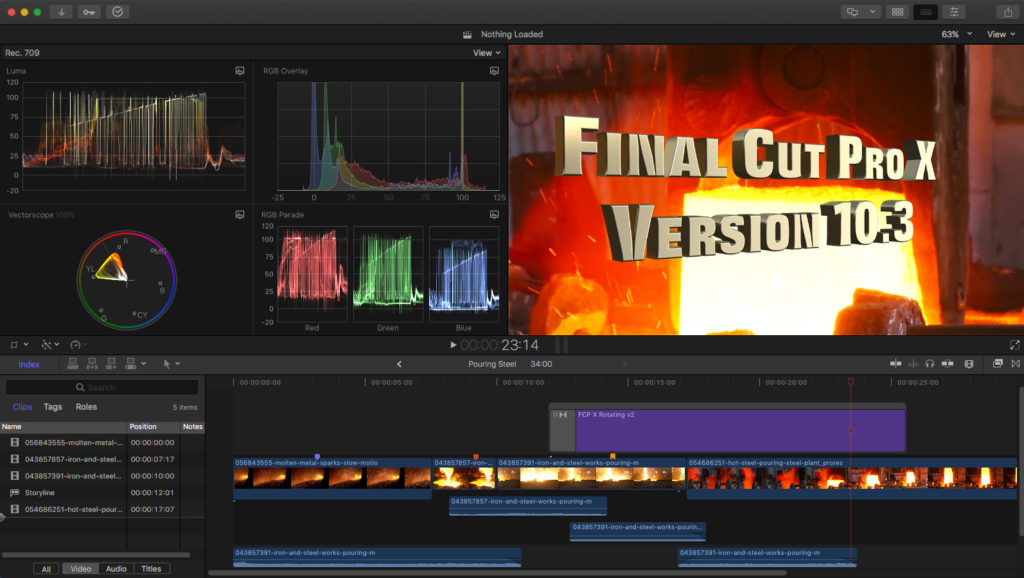Click the Select arrow tool icon
The image size is (1024, 578).
point(167,364)
